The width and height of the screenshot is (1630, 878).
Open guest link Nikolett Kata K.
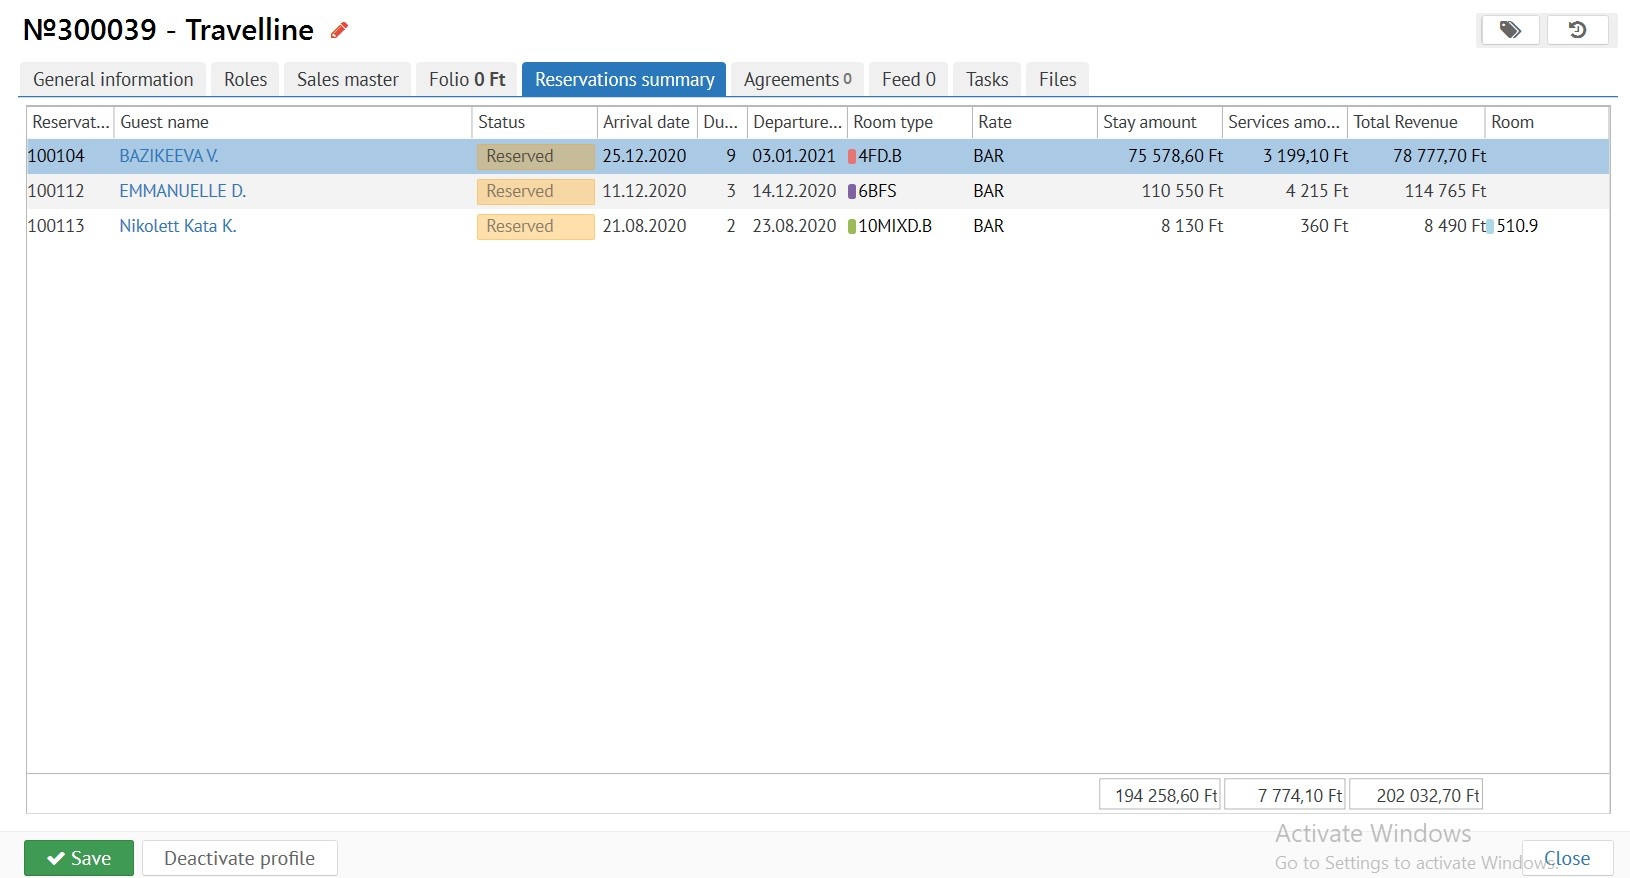(178, 226)
